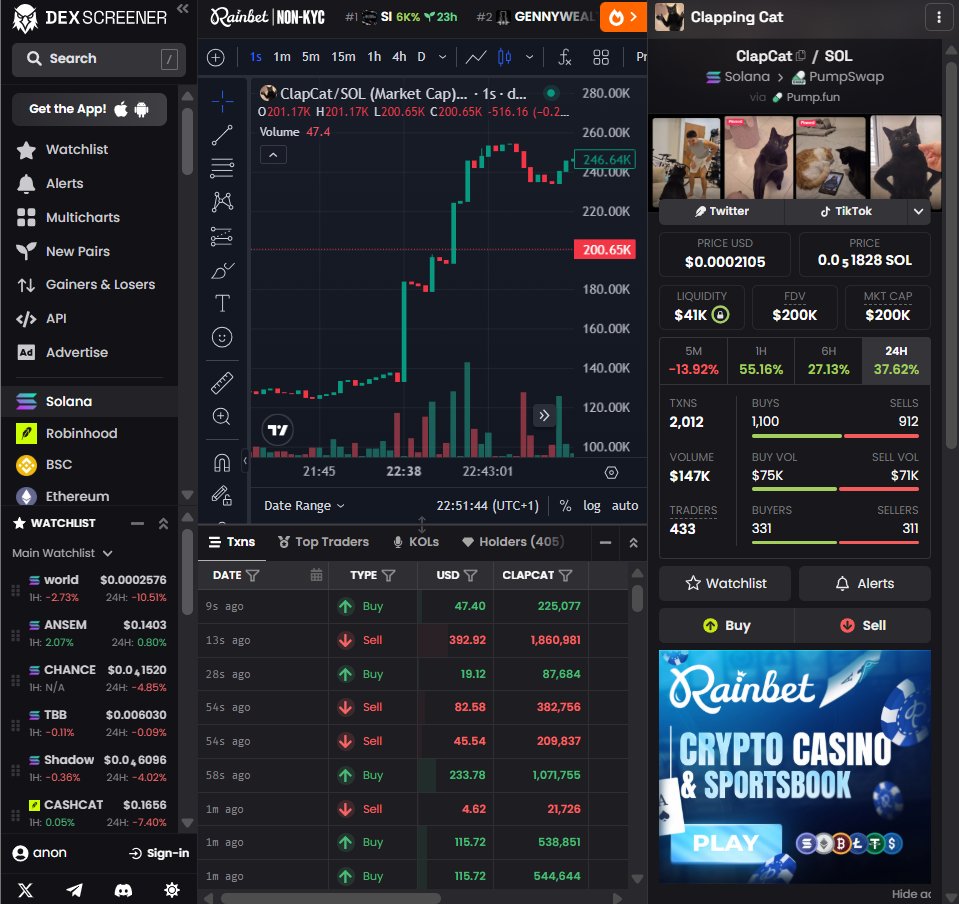
Task: Open the forecasting and measurement tool
Action: (222, 236)
